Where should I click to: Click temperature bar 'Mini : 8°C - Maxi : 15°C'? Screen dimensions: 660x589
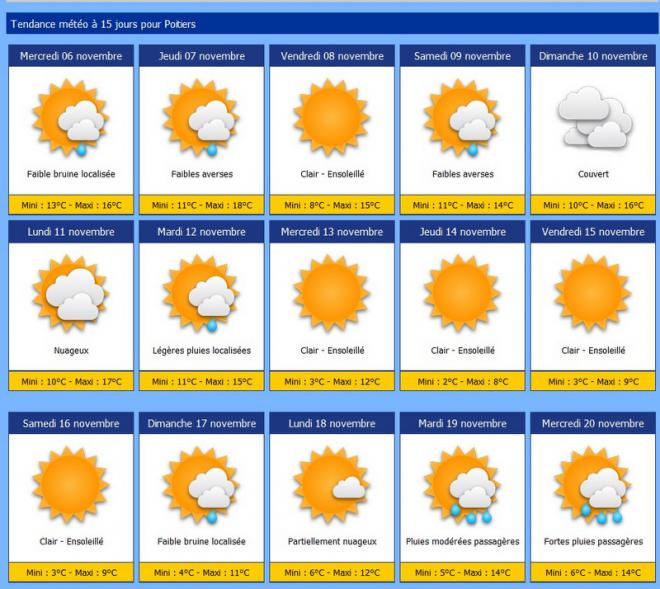coord(332,205)
